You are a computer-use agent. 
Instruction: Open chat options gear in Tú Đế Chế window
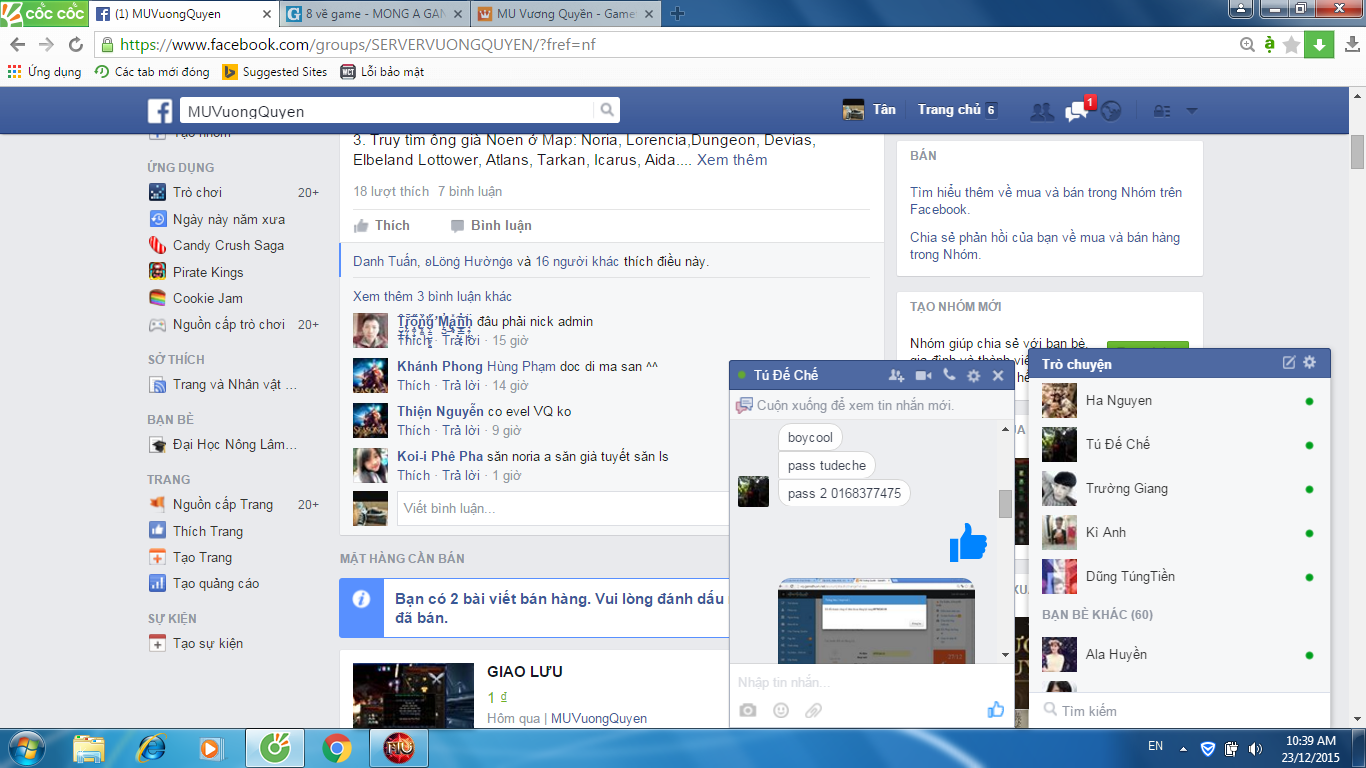[x=974, y=376]
